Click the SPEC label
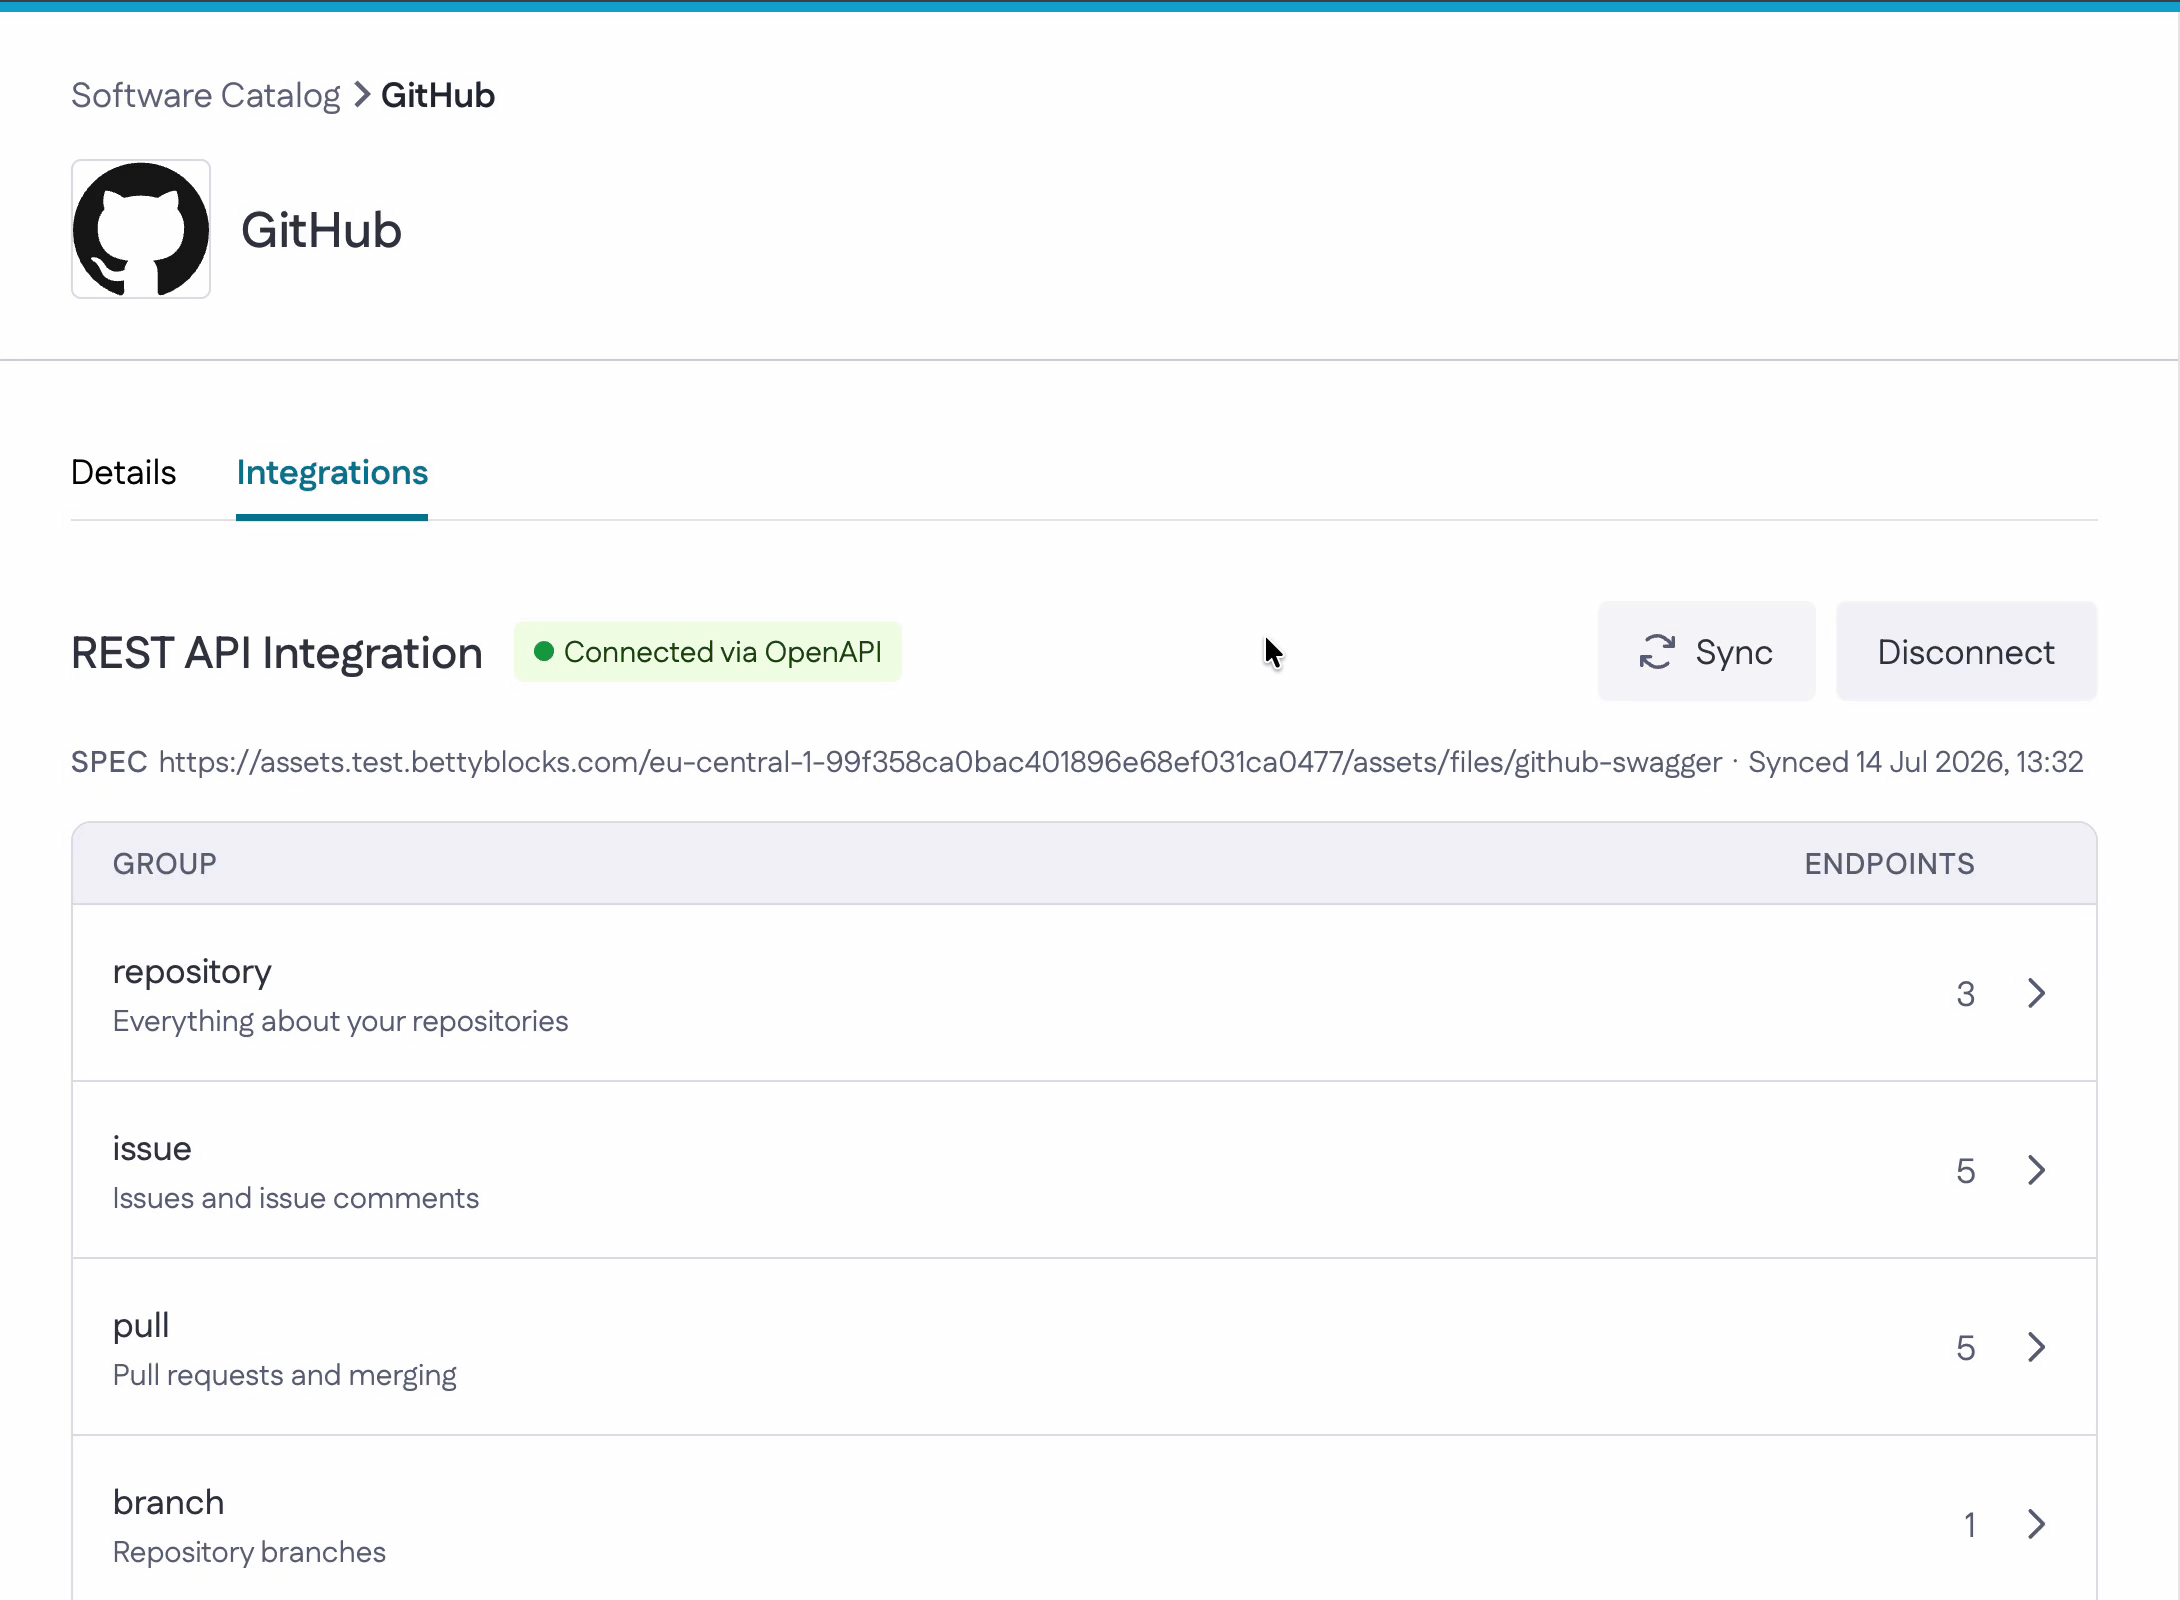 109,762
